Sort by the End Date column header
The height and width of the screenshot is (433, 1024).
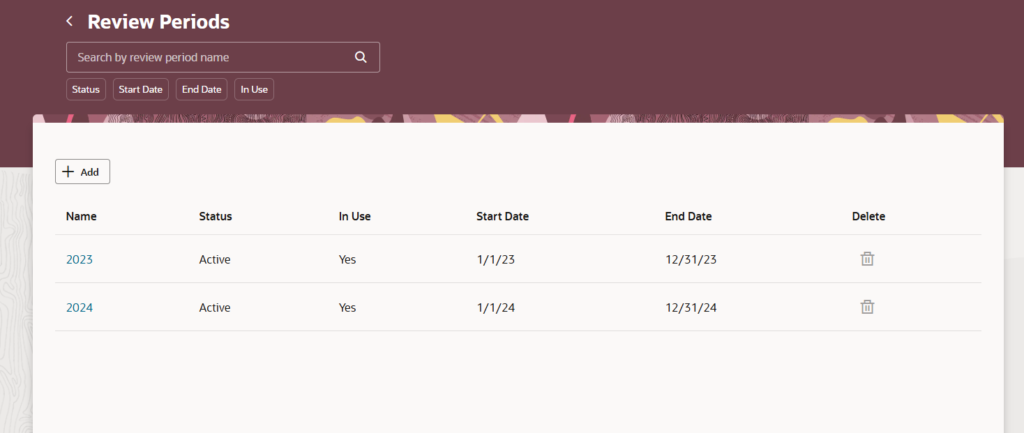click(688, 216)
